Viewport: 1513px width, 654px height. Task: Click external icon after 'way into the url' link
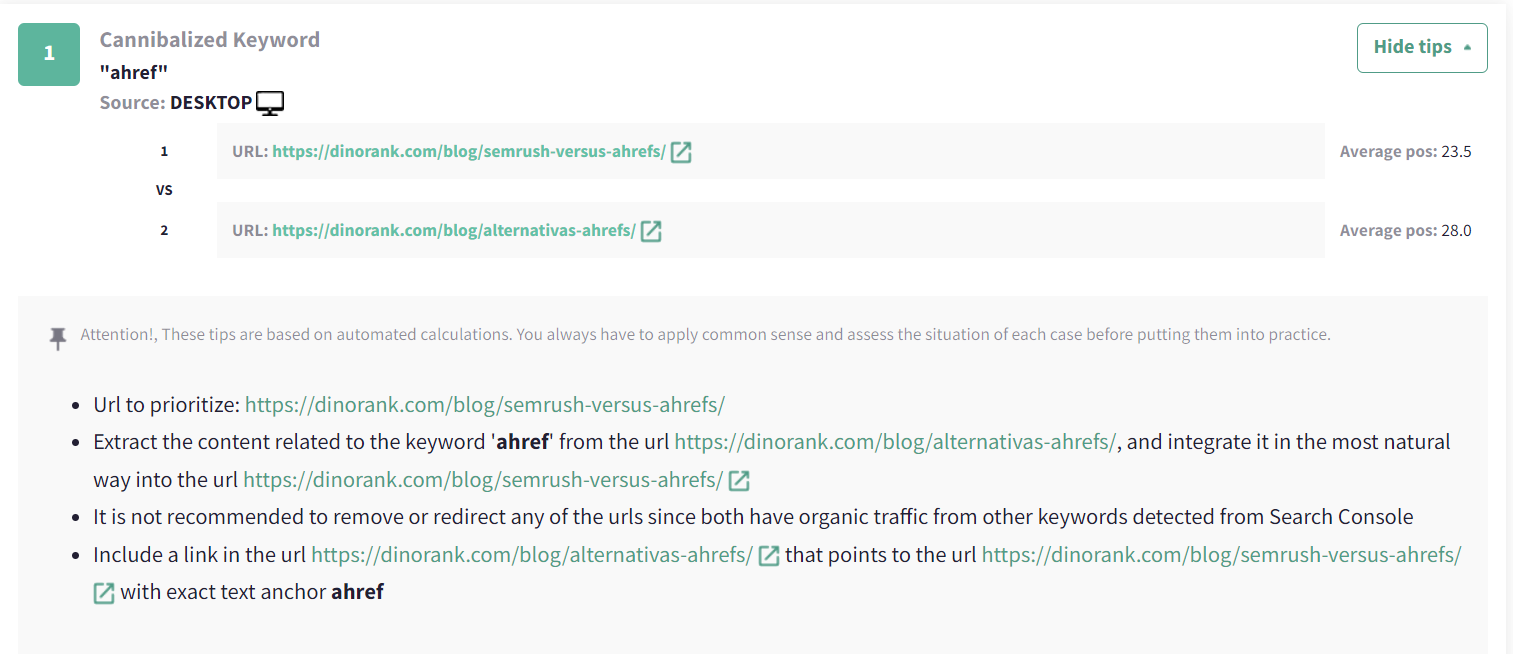click(x=739, y=481)
